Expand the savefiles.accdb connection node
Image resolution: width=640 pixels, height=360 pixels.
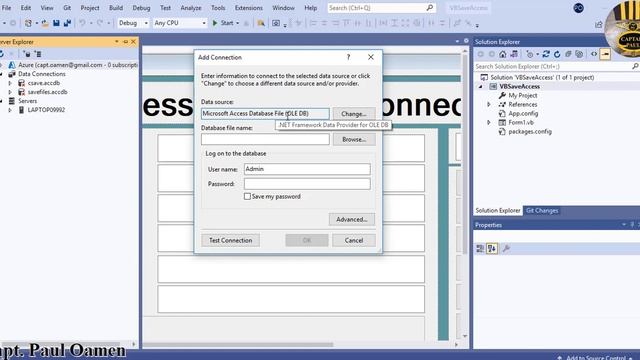pyautogui.click(x=10, y=92)
